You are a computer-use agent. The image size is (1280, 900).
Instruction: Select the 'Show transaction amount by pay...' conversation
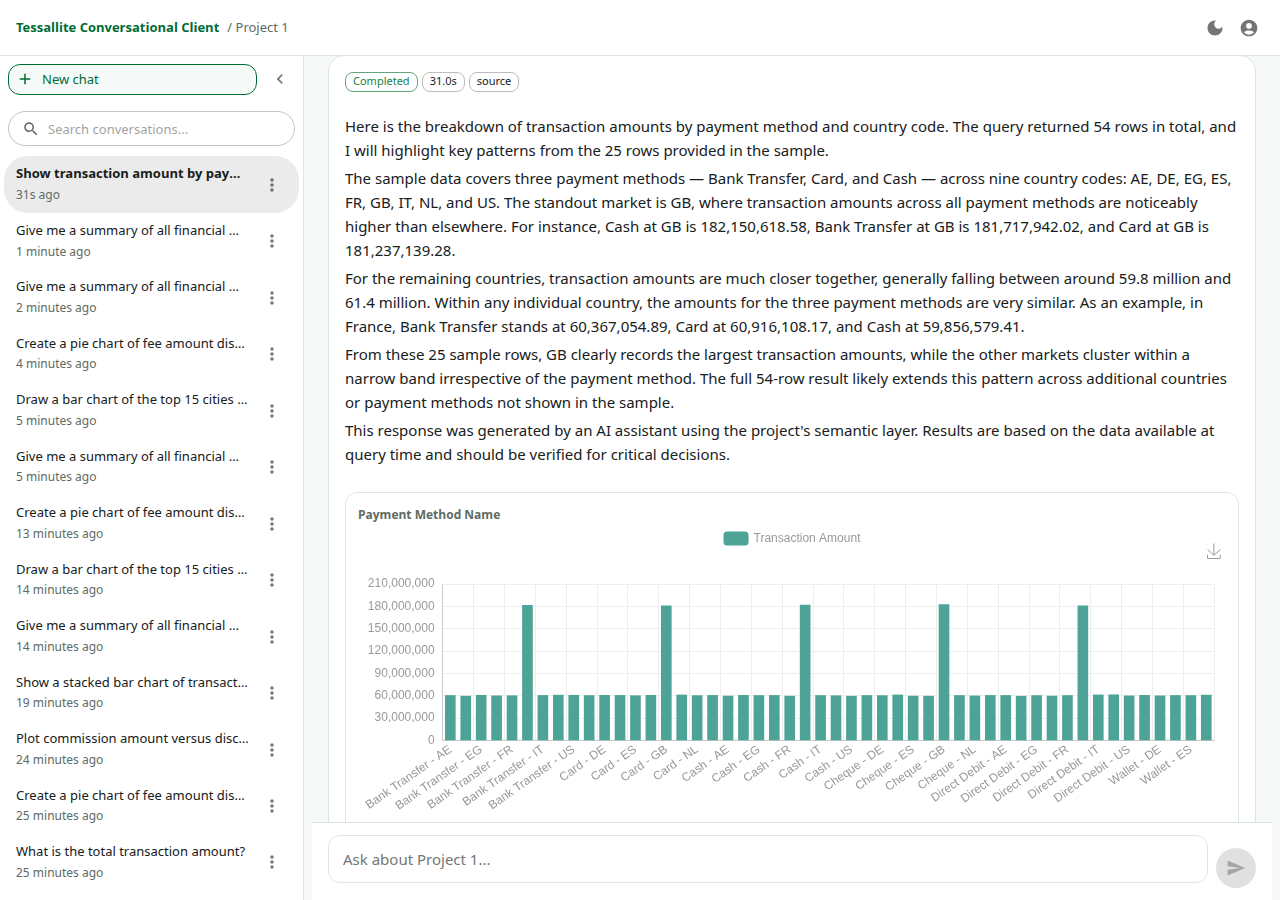point(151,184)
